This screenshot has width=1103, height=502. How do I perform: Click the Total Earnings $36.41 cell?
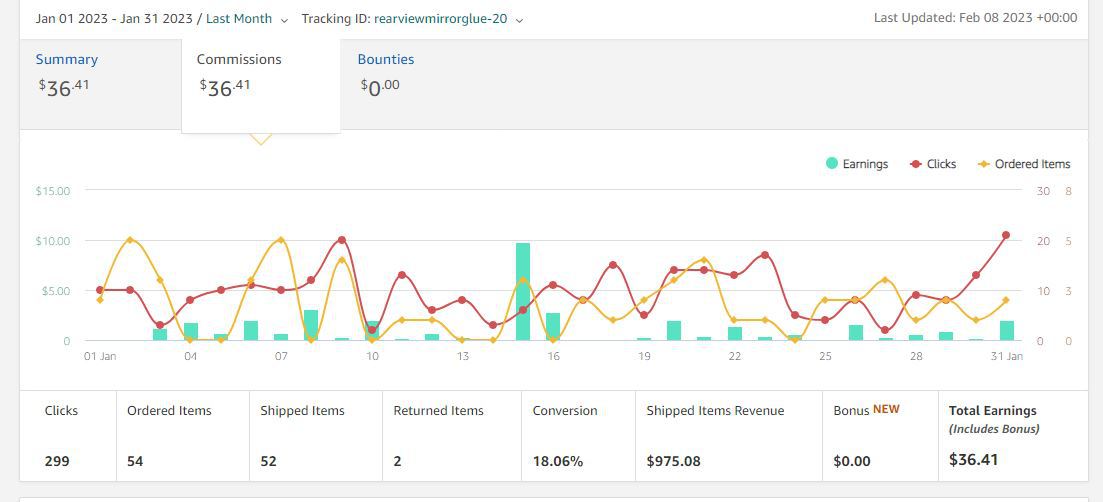point(1013,436)
